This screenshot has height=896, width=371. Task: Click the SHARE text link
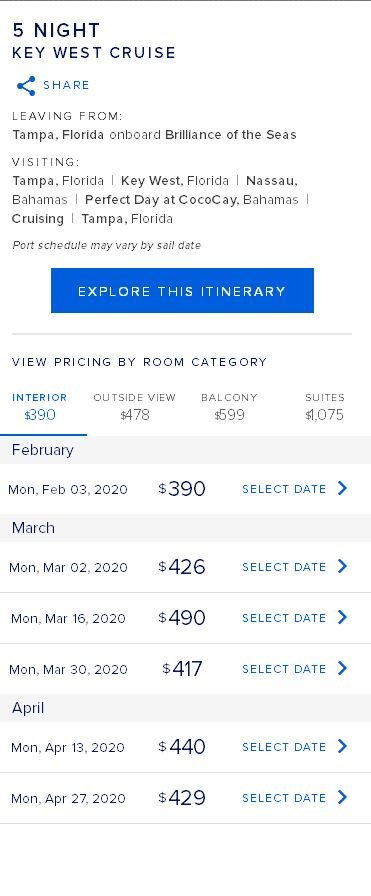point(66,85)
